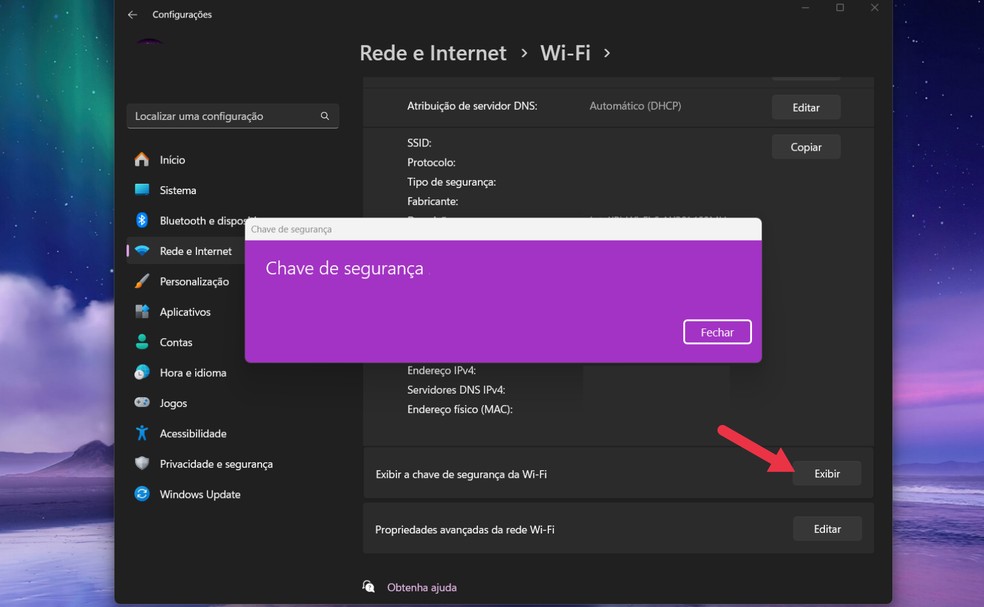
Task: Click the 'Protocolo:' label
Action: [x=431, y=163]
